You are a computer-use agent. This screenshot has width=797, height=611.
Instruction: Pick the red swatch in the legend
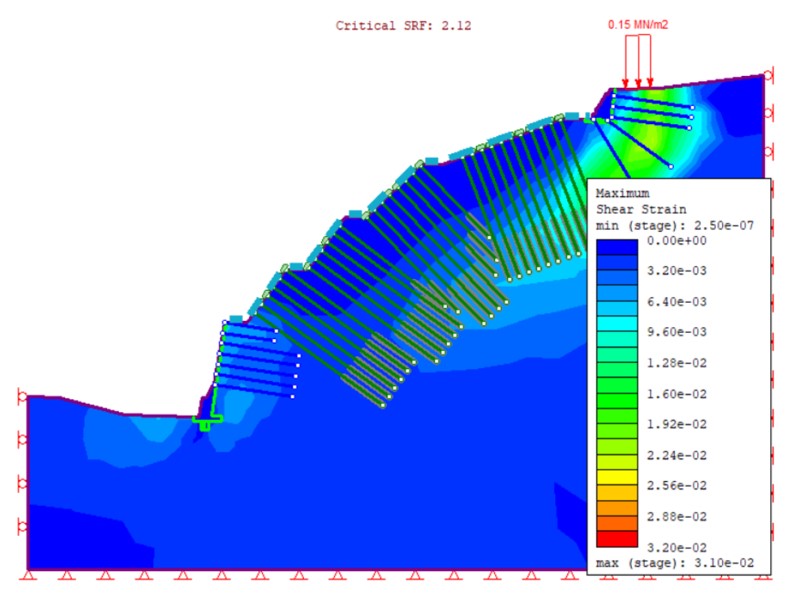pos(614,539)
